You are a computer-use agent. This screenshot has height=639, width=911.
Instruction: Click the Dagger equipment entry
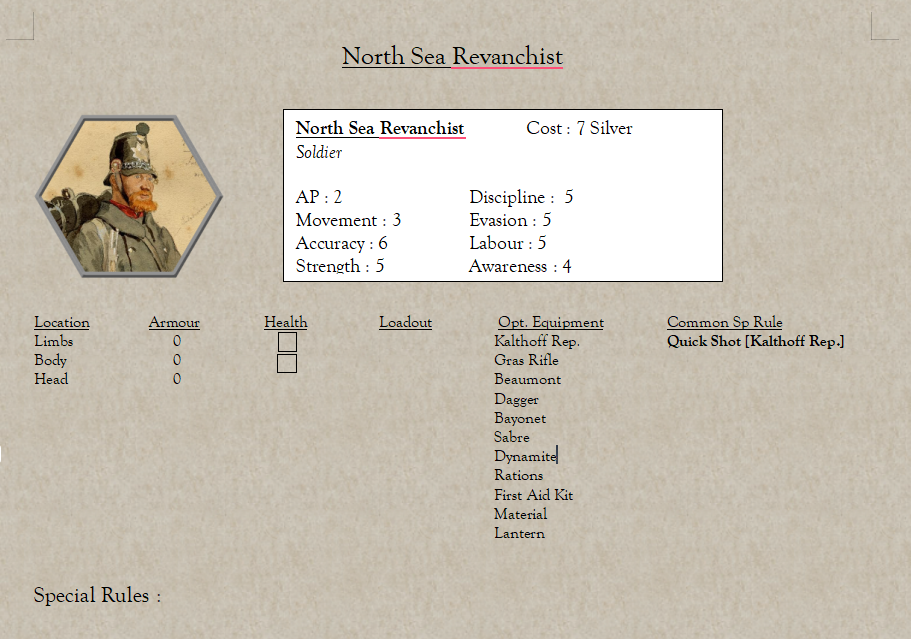[x=516, y=399]
